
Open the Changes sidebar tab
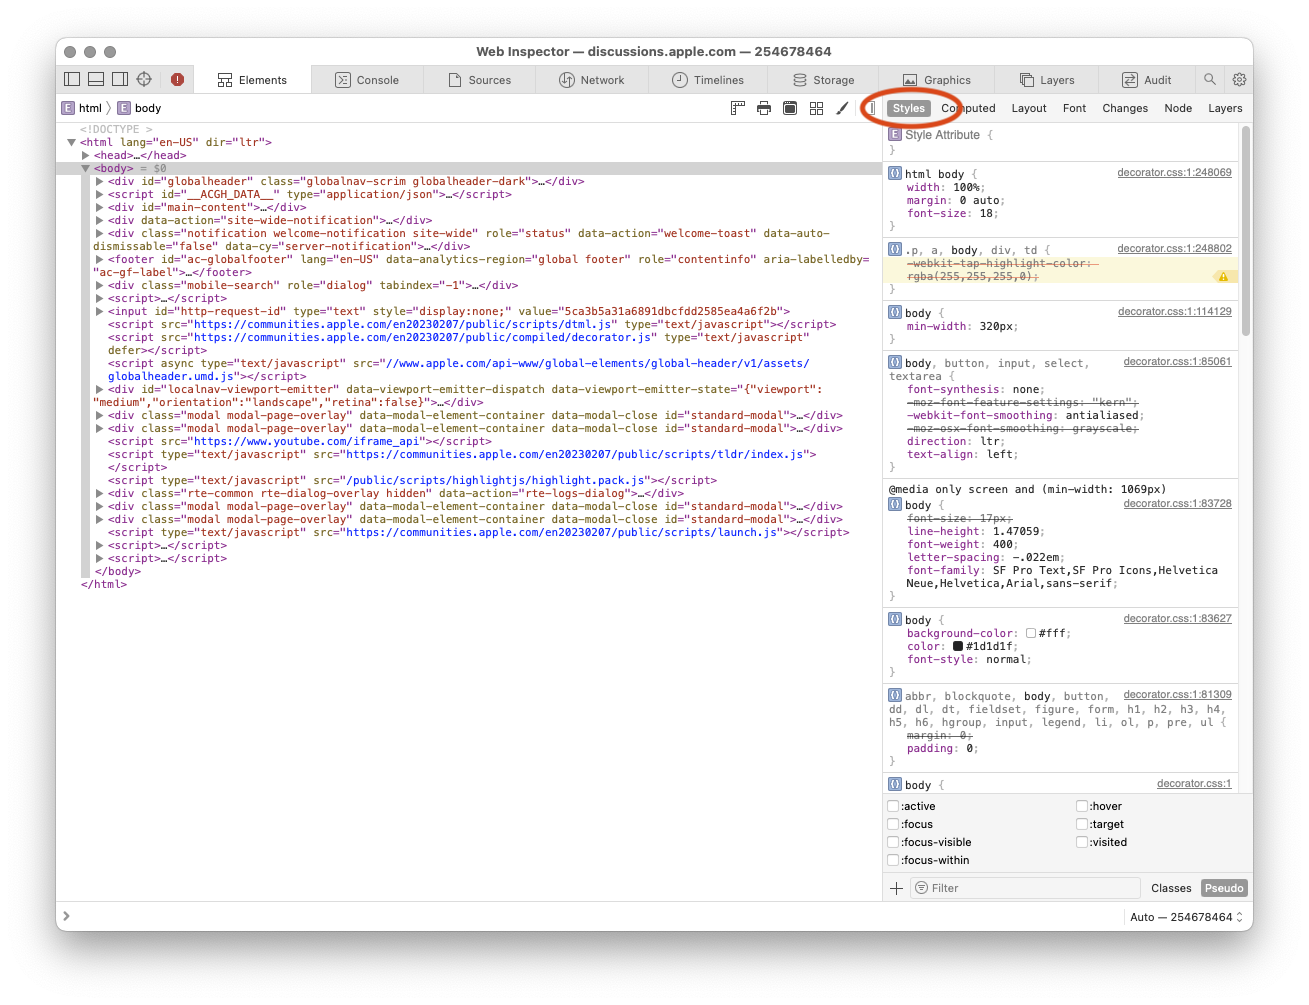(x=1125, y=108)
